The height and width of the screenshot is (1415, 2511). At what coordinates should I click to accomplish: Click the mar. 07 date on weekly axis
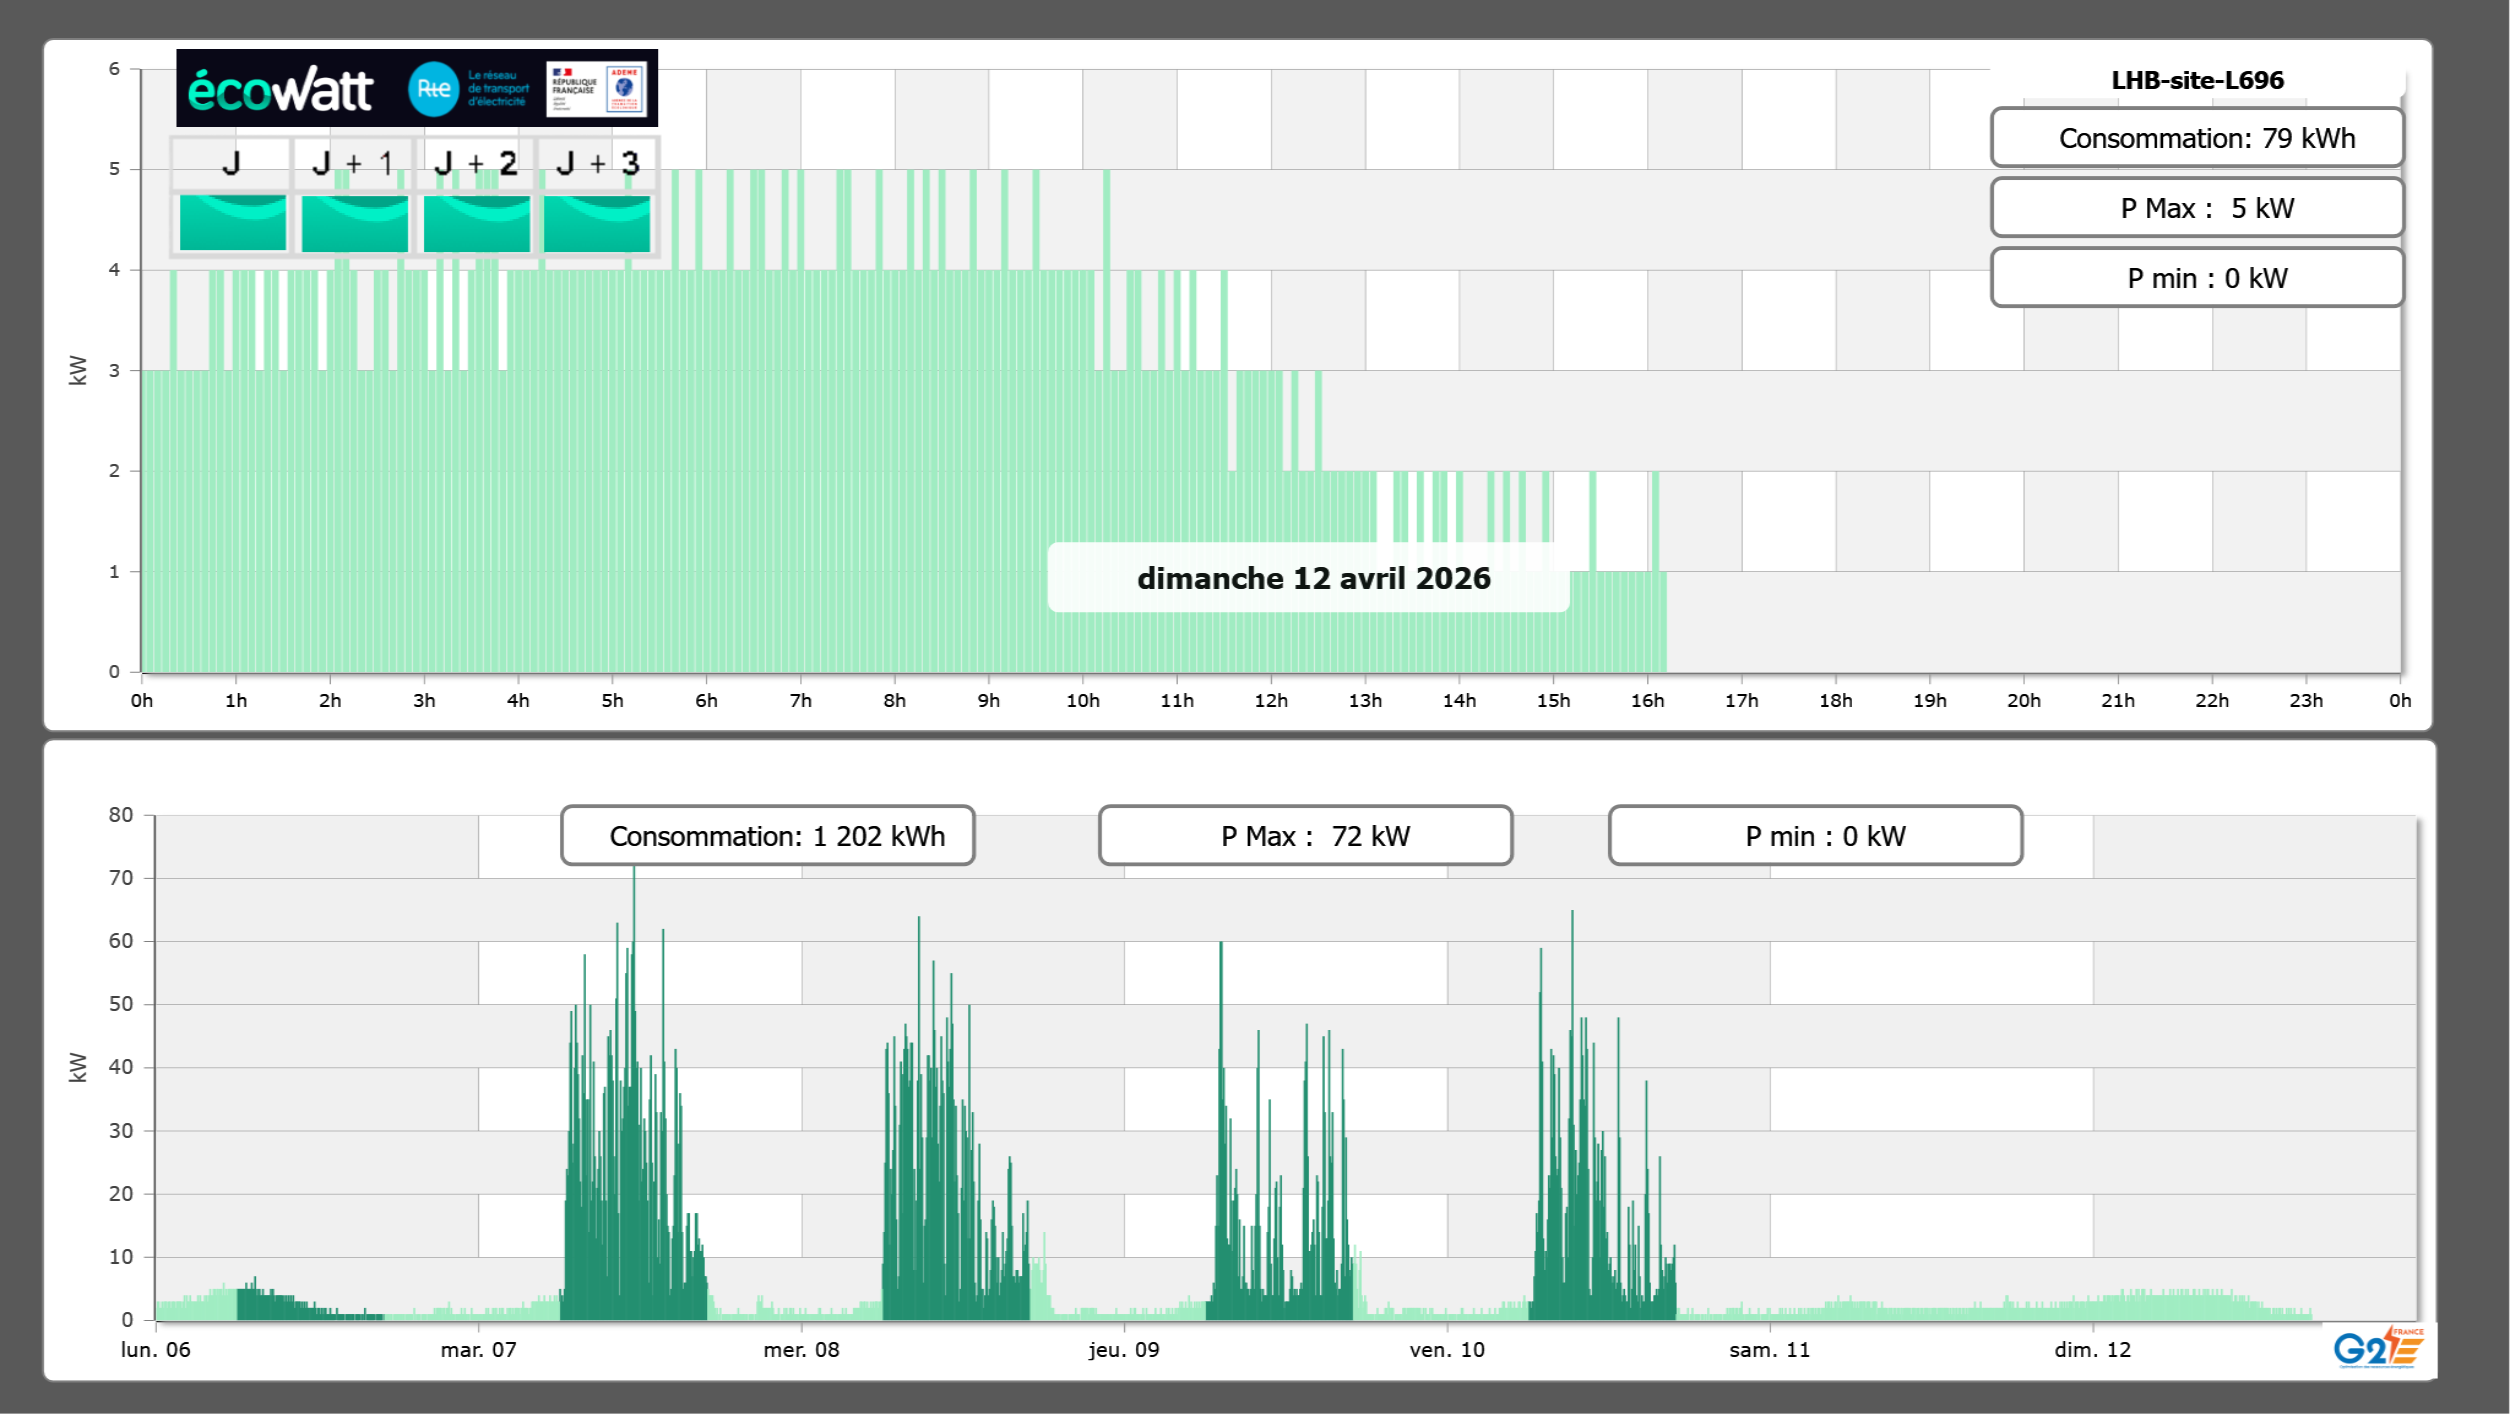point(478,1350)
